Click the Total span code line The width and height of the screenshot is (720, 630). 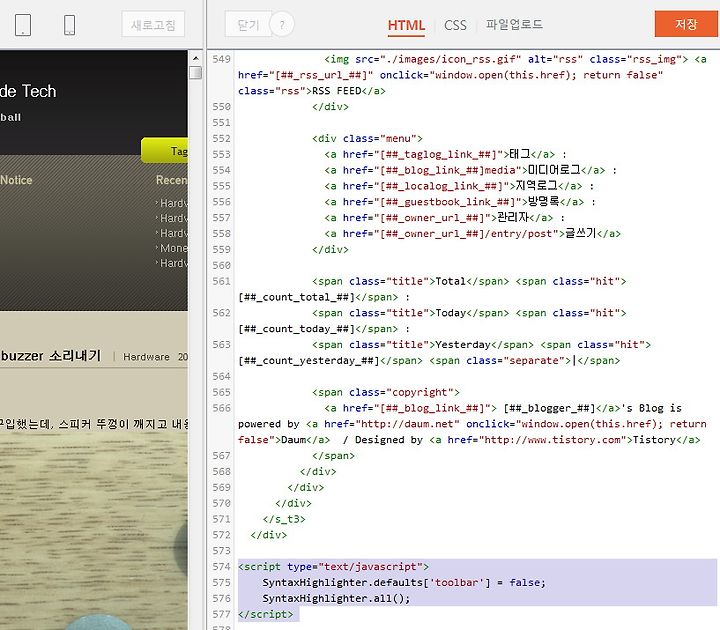469,281
